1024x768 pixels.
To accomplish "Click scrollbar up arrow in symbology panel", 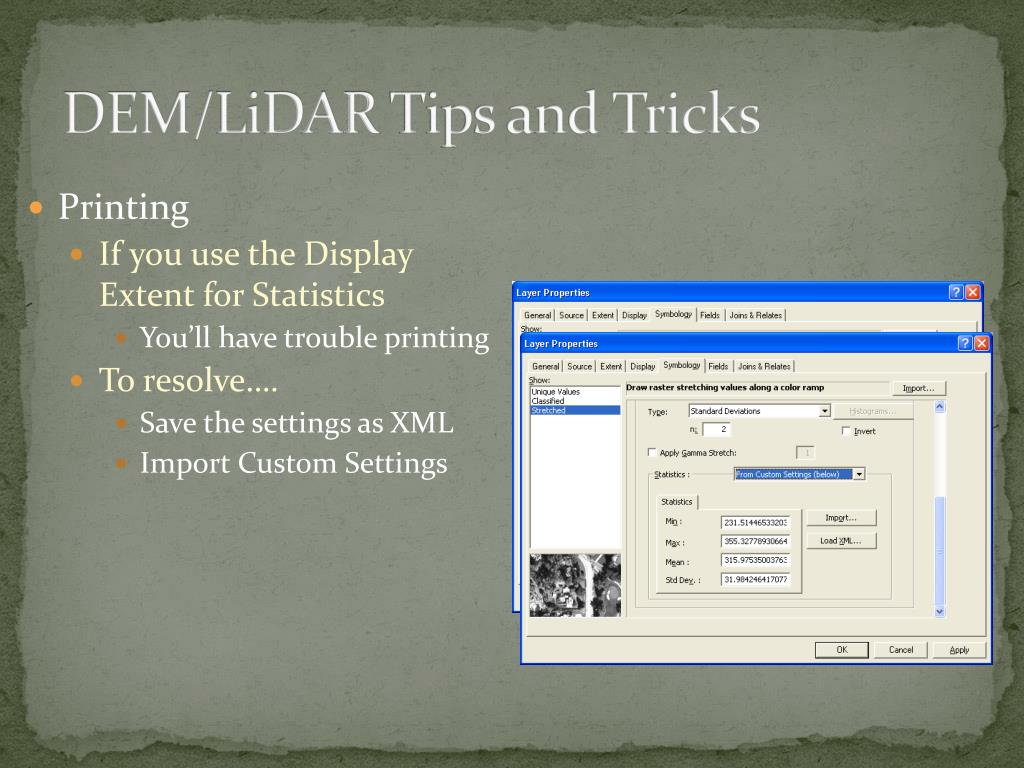I will [x=940, y=407].
